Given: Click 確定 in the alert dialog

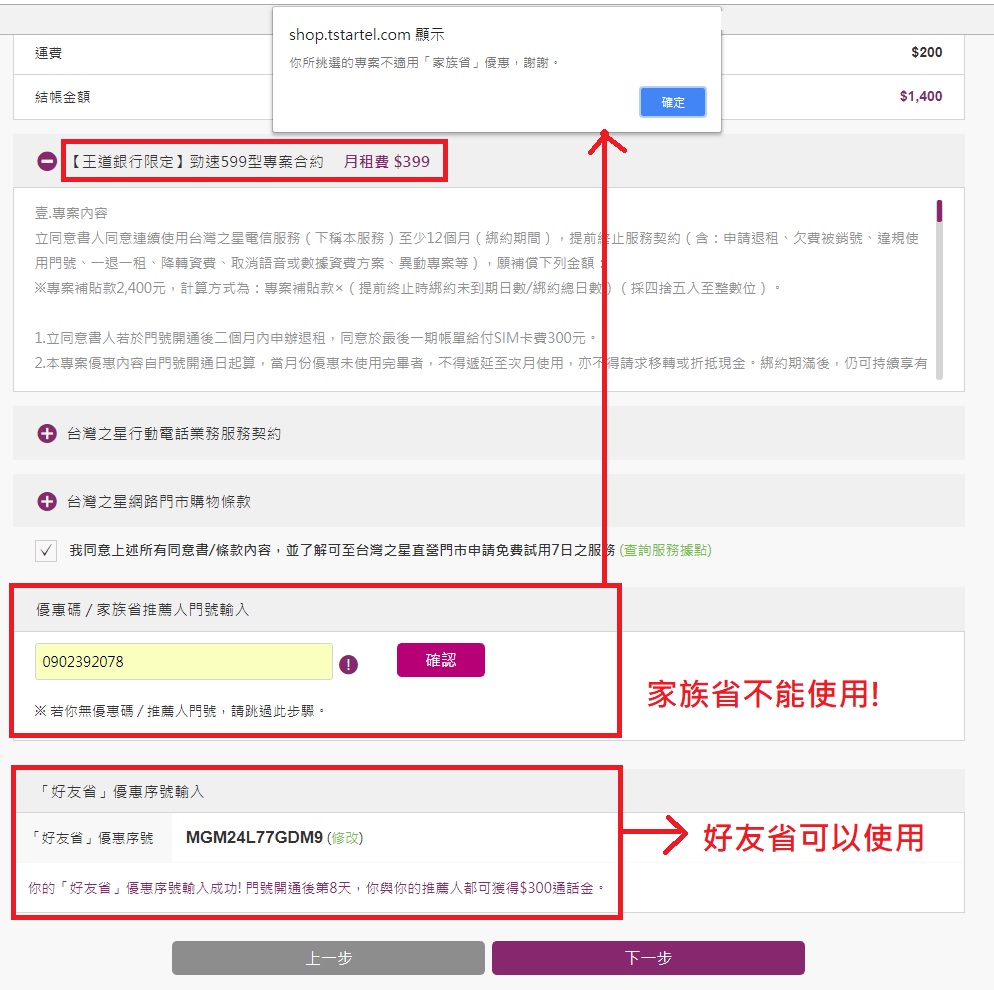Looking at the screenshot, I should pos(673,102).
